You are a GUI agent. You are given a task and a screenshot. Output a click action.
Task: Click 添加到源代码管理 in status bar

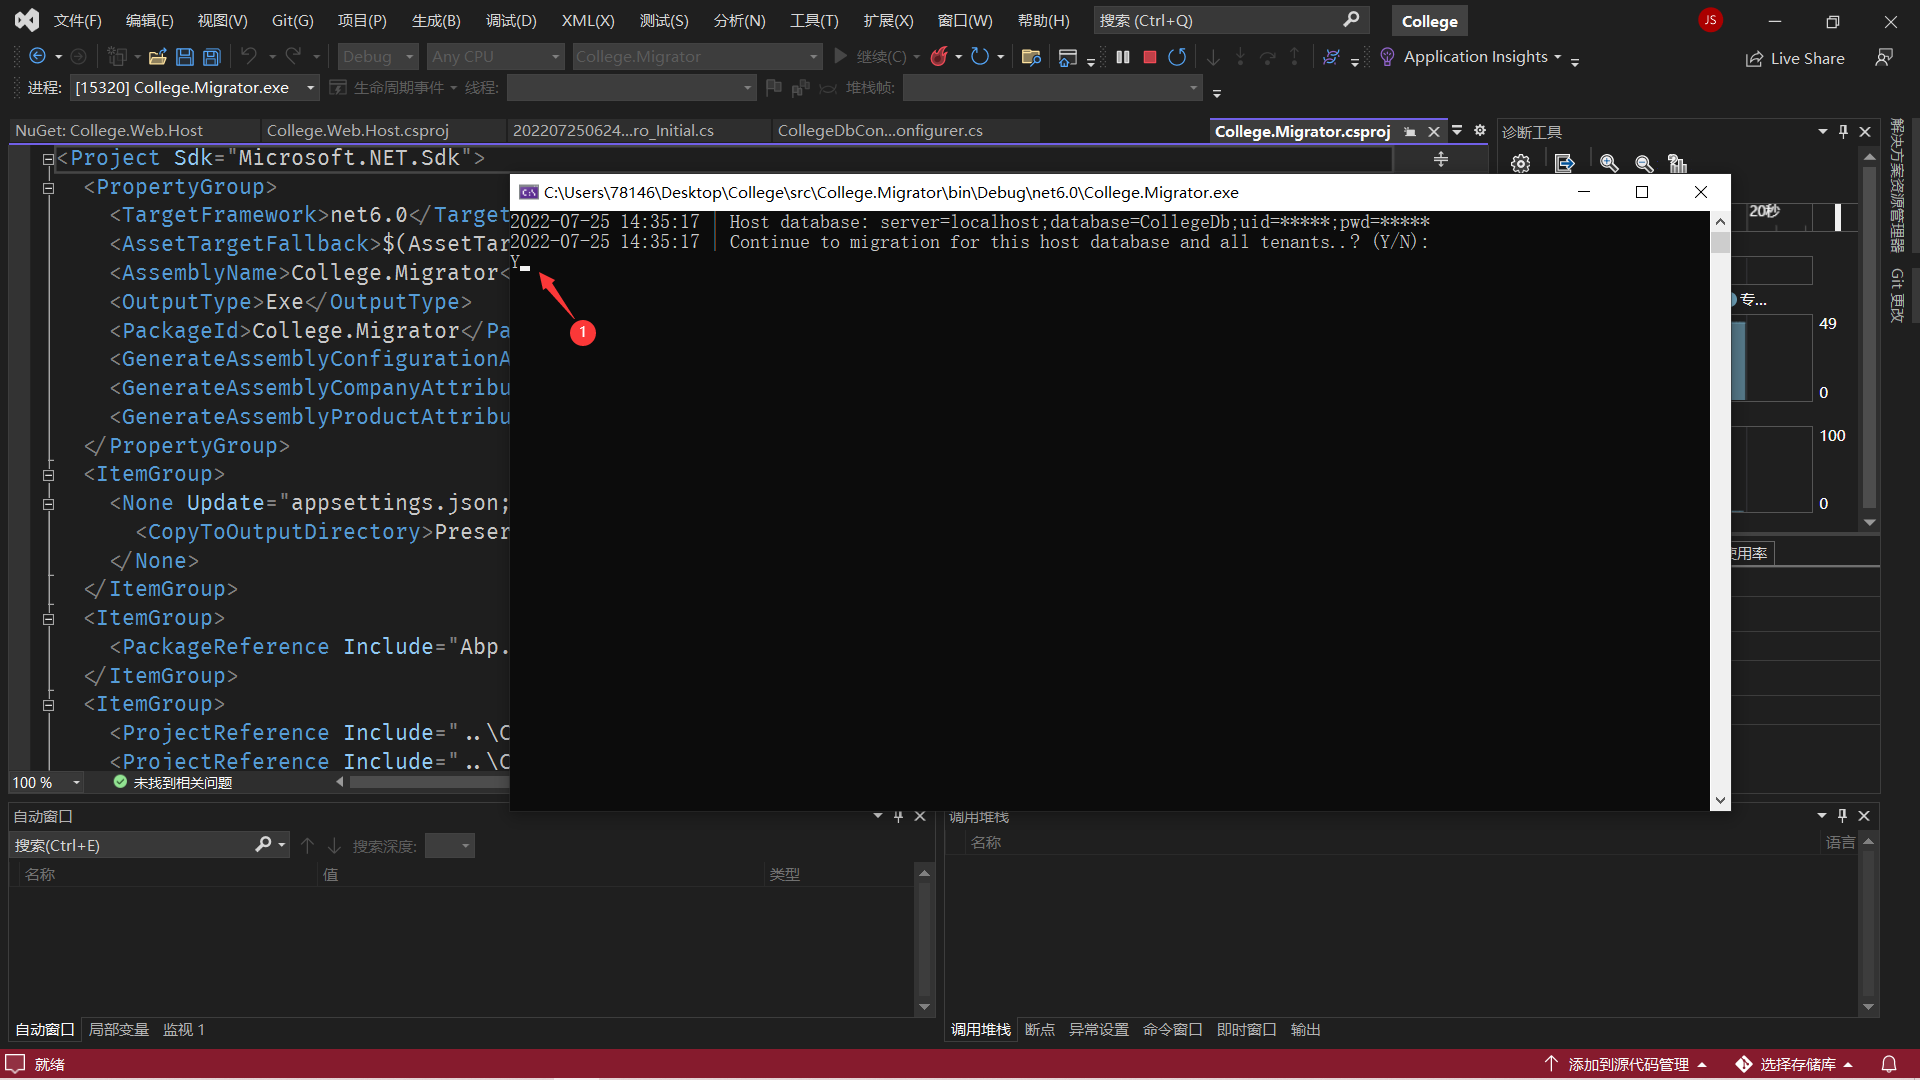pos(1627,1064)
